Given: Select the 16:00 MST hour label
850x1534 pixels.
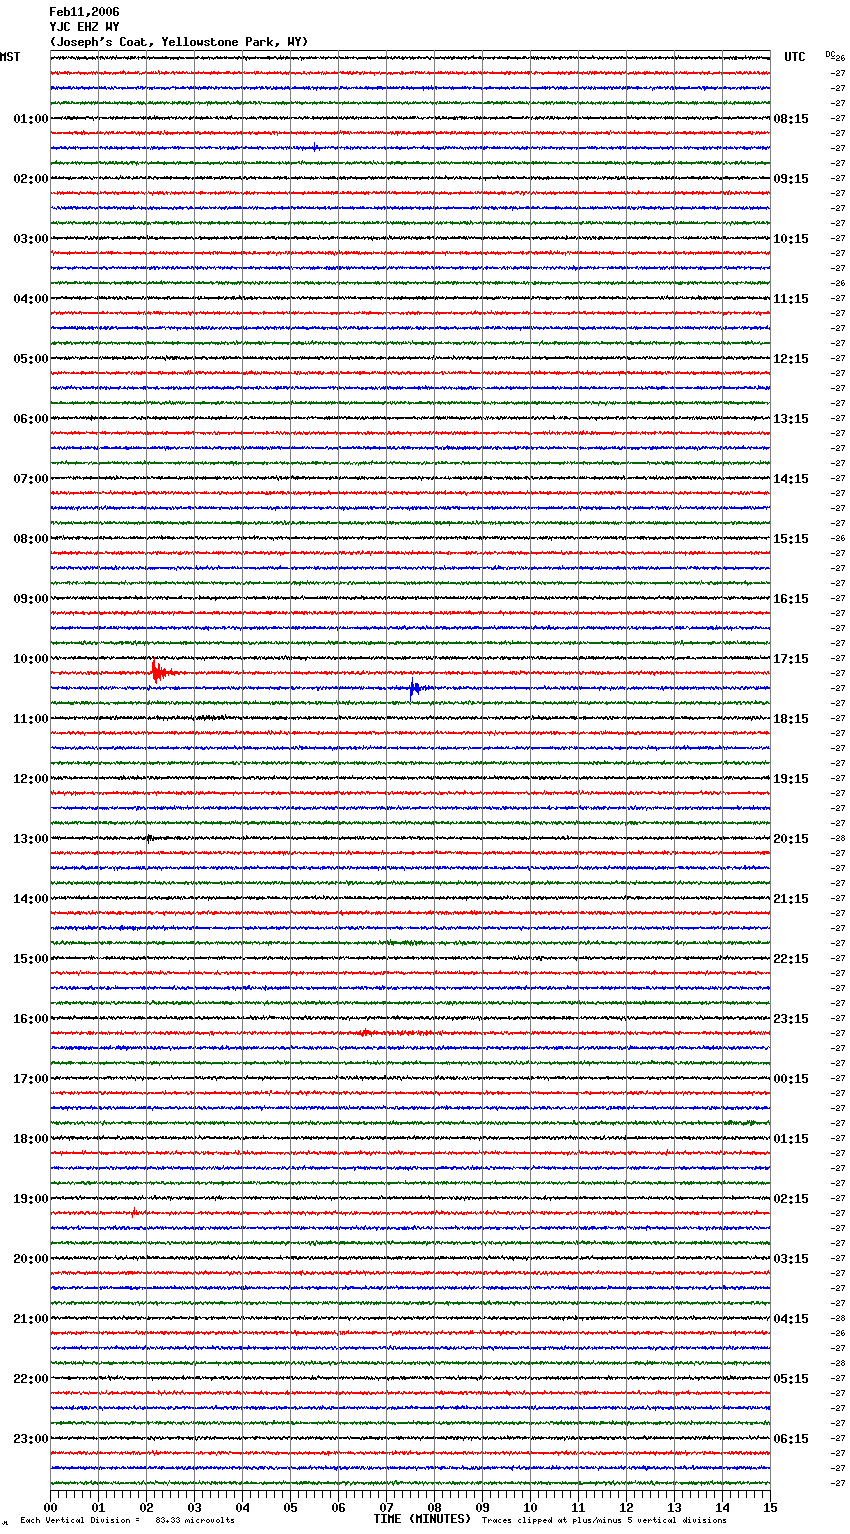Looking at the screenshot, I should coord(30,1019).
